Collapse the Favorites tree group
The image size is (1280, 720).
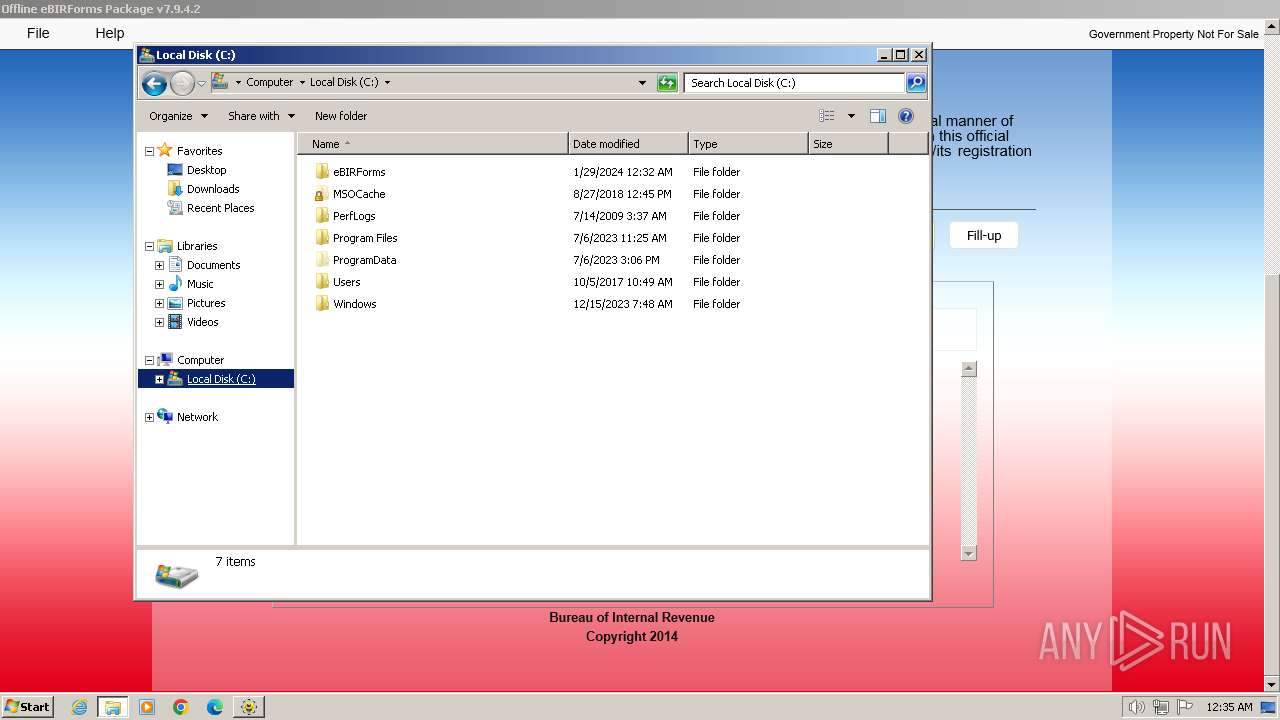[149, 151]
